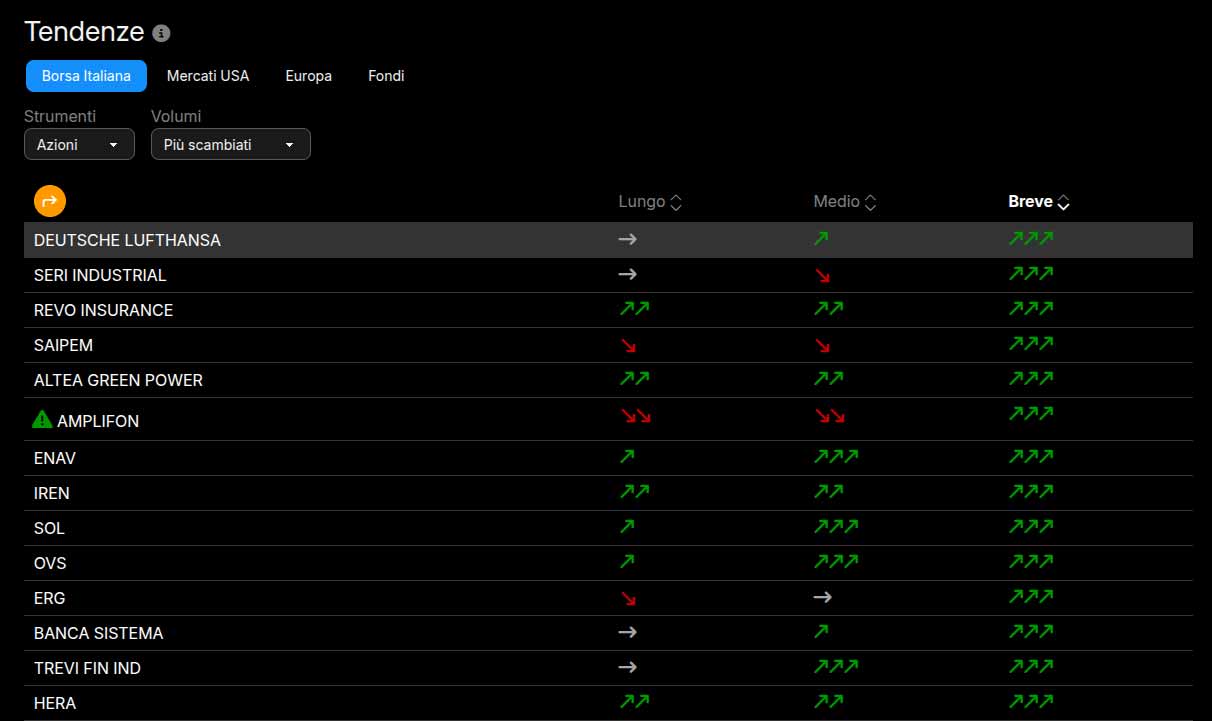Click SOL Lungo single green arrow

pos(627,526)
